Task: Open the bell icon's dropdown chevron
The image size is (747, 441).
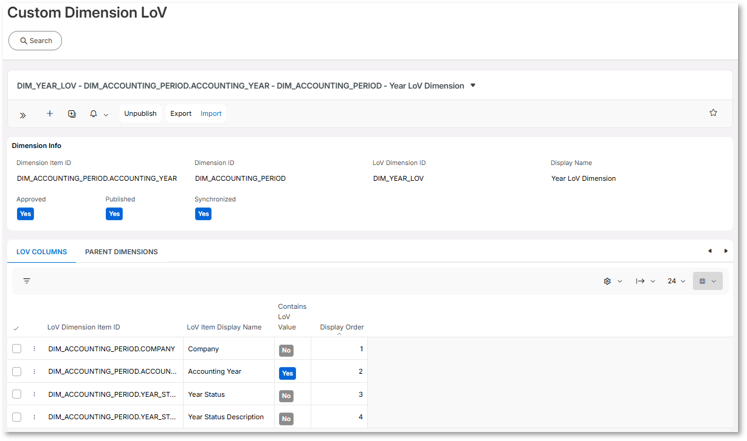Action: tap(106, 115)
